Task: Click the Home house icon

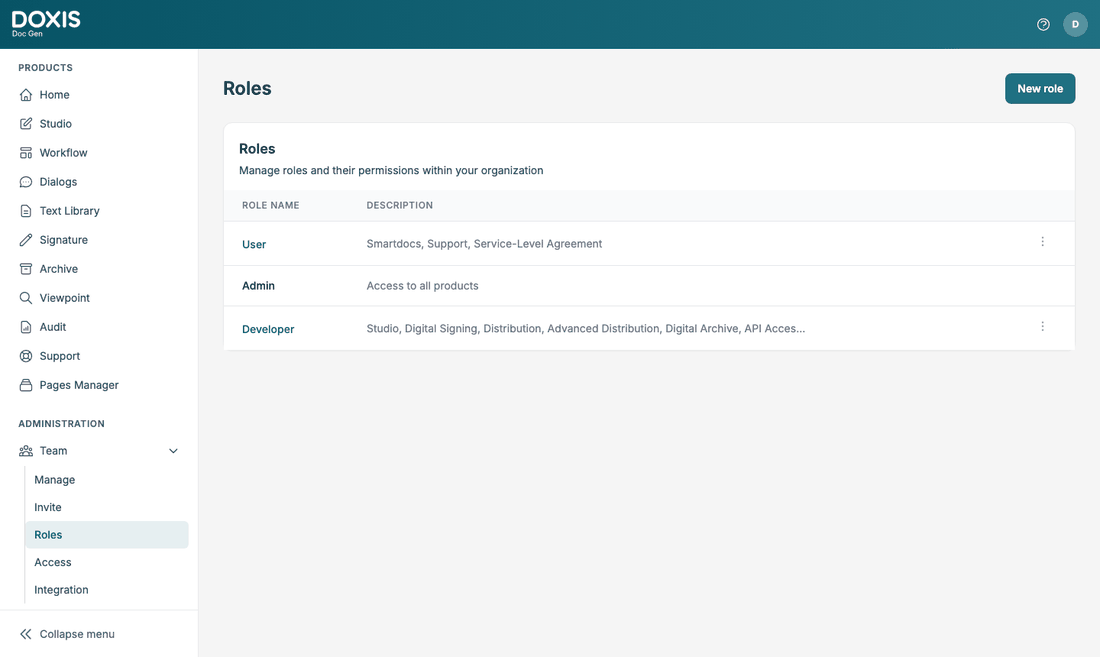Action: (26, 95)
